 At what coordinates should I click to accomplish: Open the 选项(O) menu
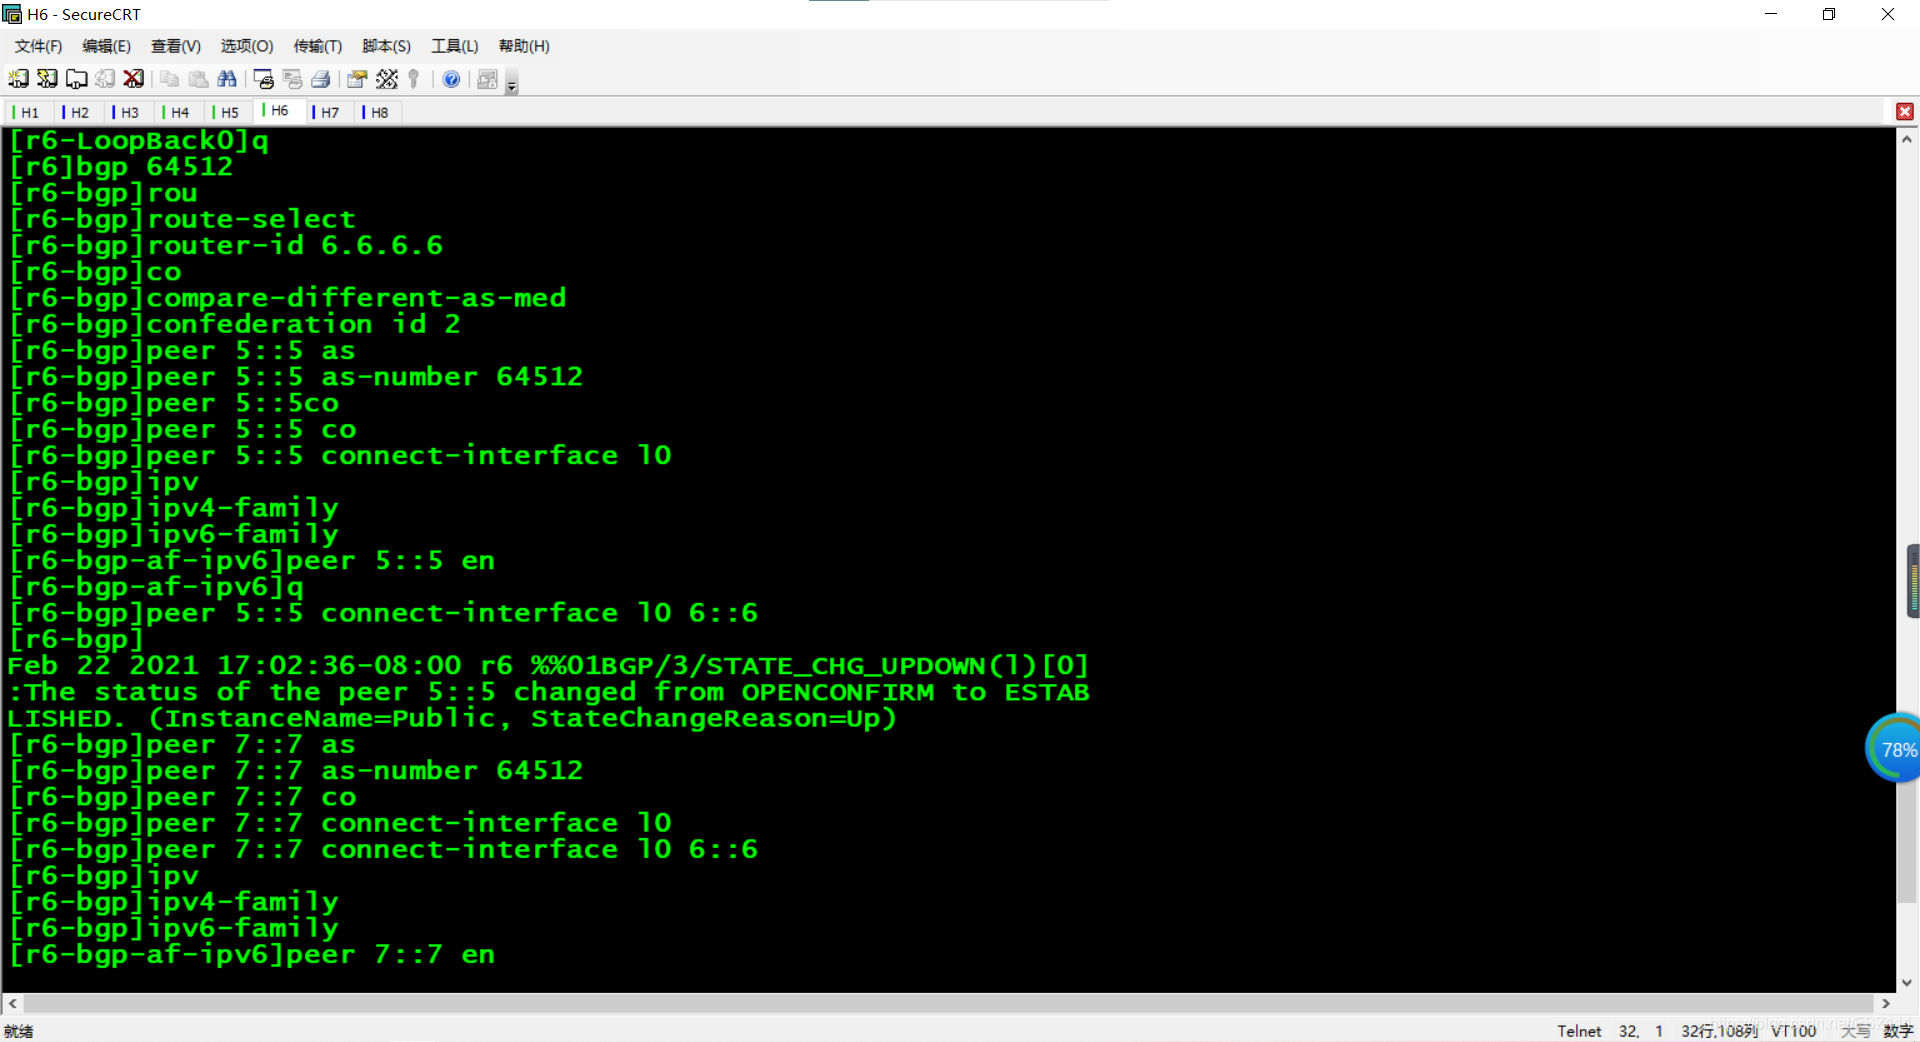coord(247,46)
